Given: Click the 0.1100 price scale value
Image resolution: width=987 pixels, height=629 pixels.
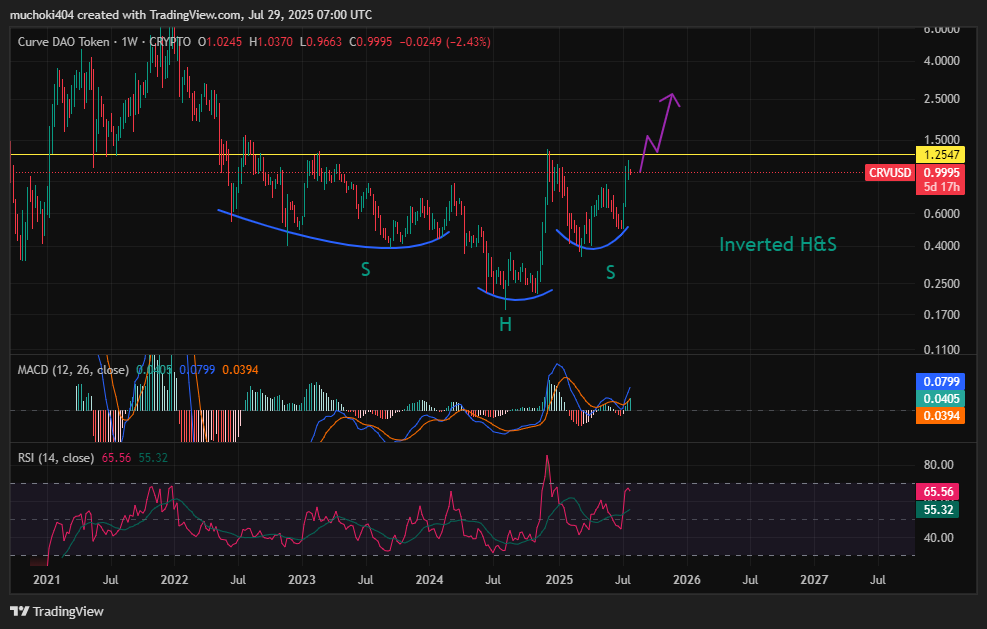Looking at the screenshot, I should click(942, 349).
